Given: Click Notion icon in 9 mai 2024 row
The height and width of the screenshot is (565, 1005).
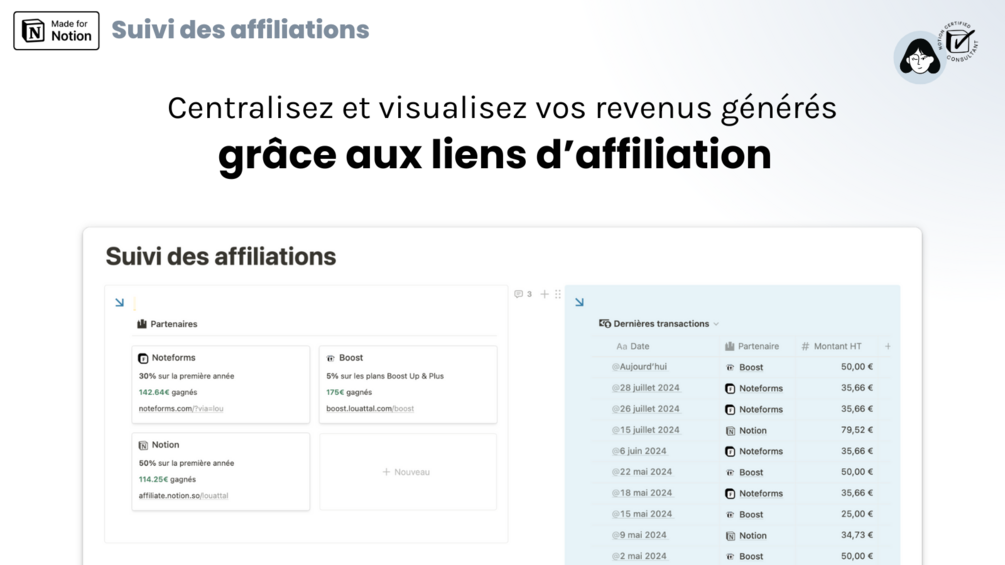Looking at the screenshot, I should [729, 536].
